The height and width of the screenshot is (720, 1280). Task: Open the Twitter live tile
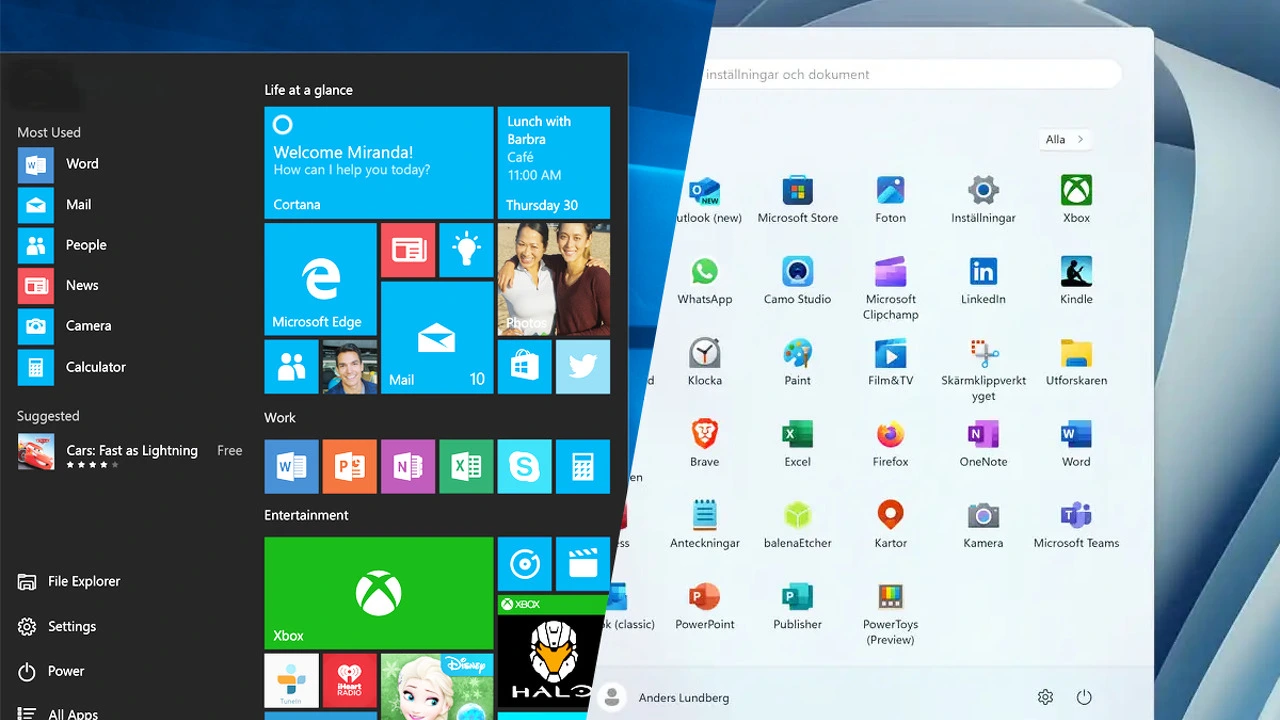pyautogui.click(x=582, y=367)
